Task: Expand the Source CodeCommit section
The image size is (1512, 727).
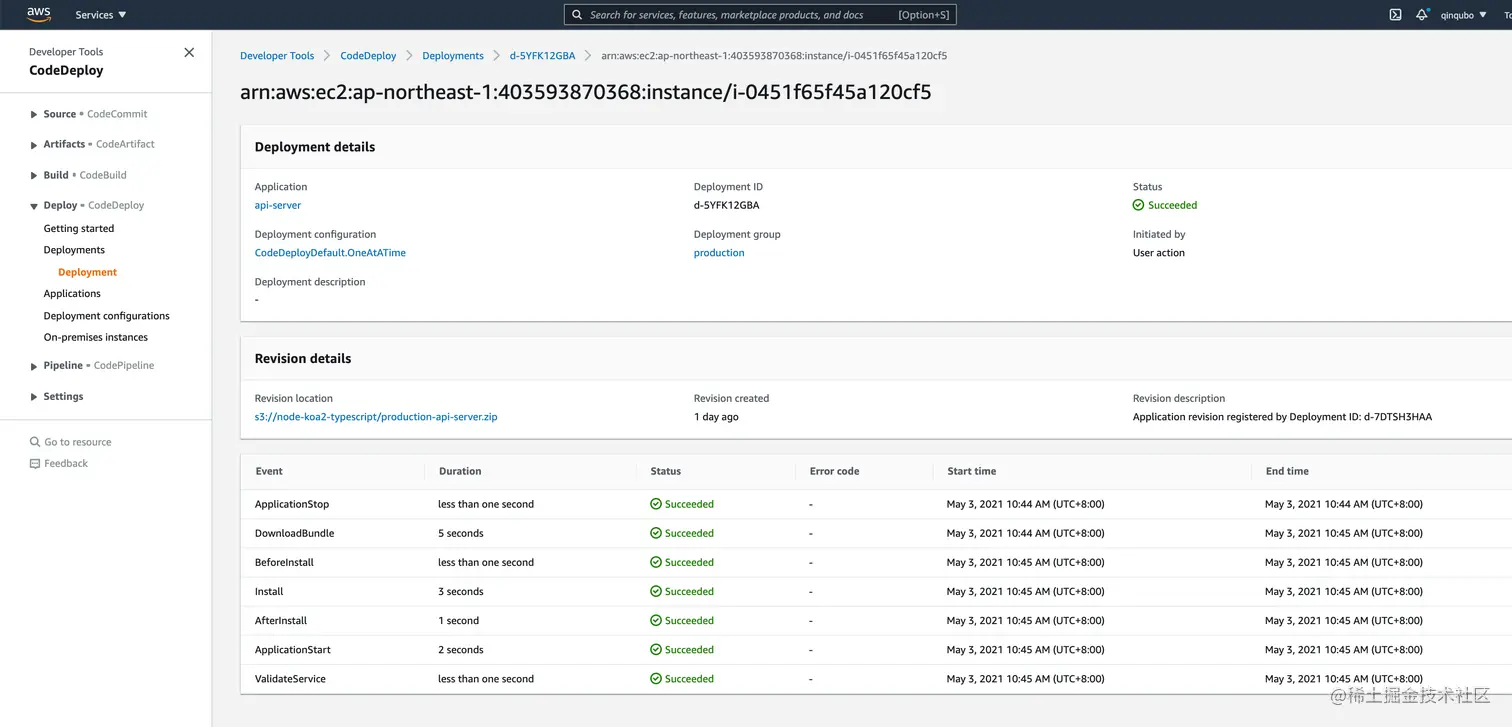Action: click(33, 113)
